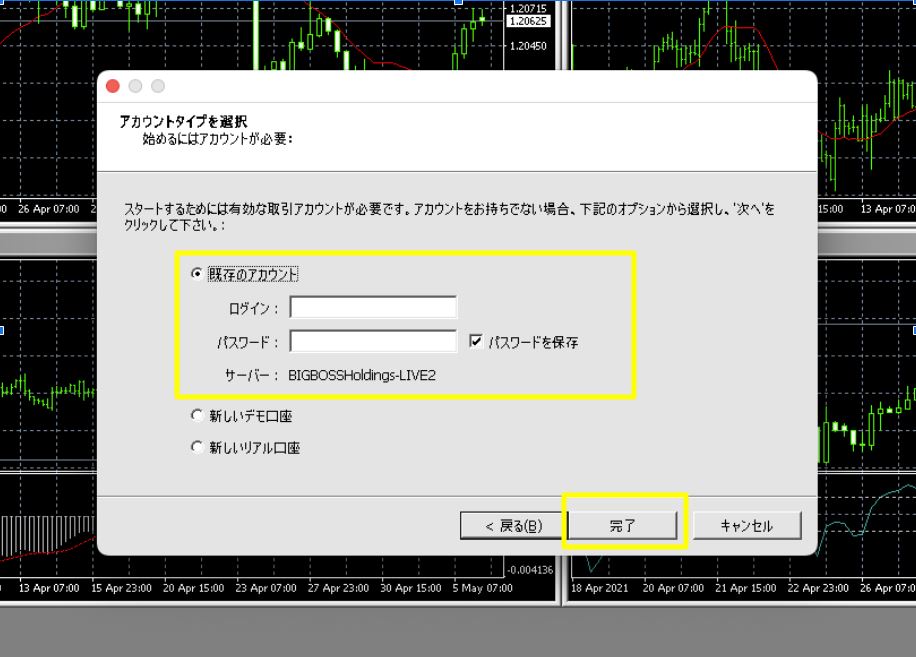Click the BIGBOSSHoldings-LIVE2 server name

(362, 376)
